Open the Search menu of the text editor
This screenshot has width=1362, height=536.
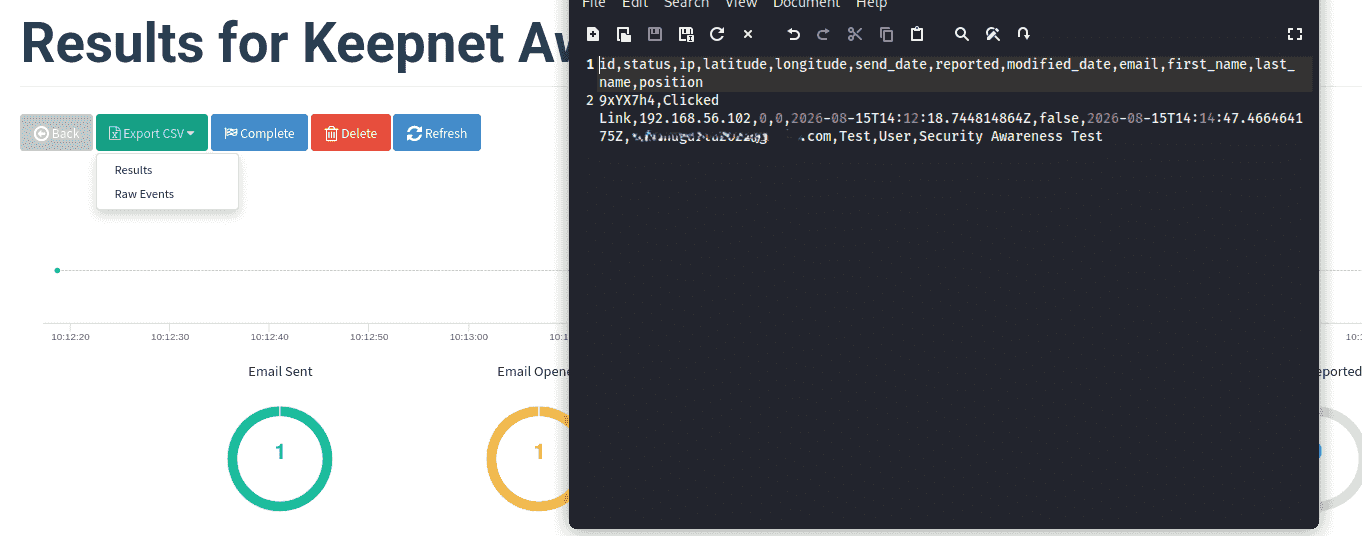[x=686, y=4]
